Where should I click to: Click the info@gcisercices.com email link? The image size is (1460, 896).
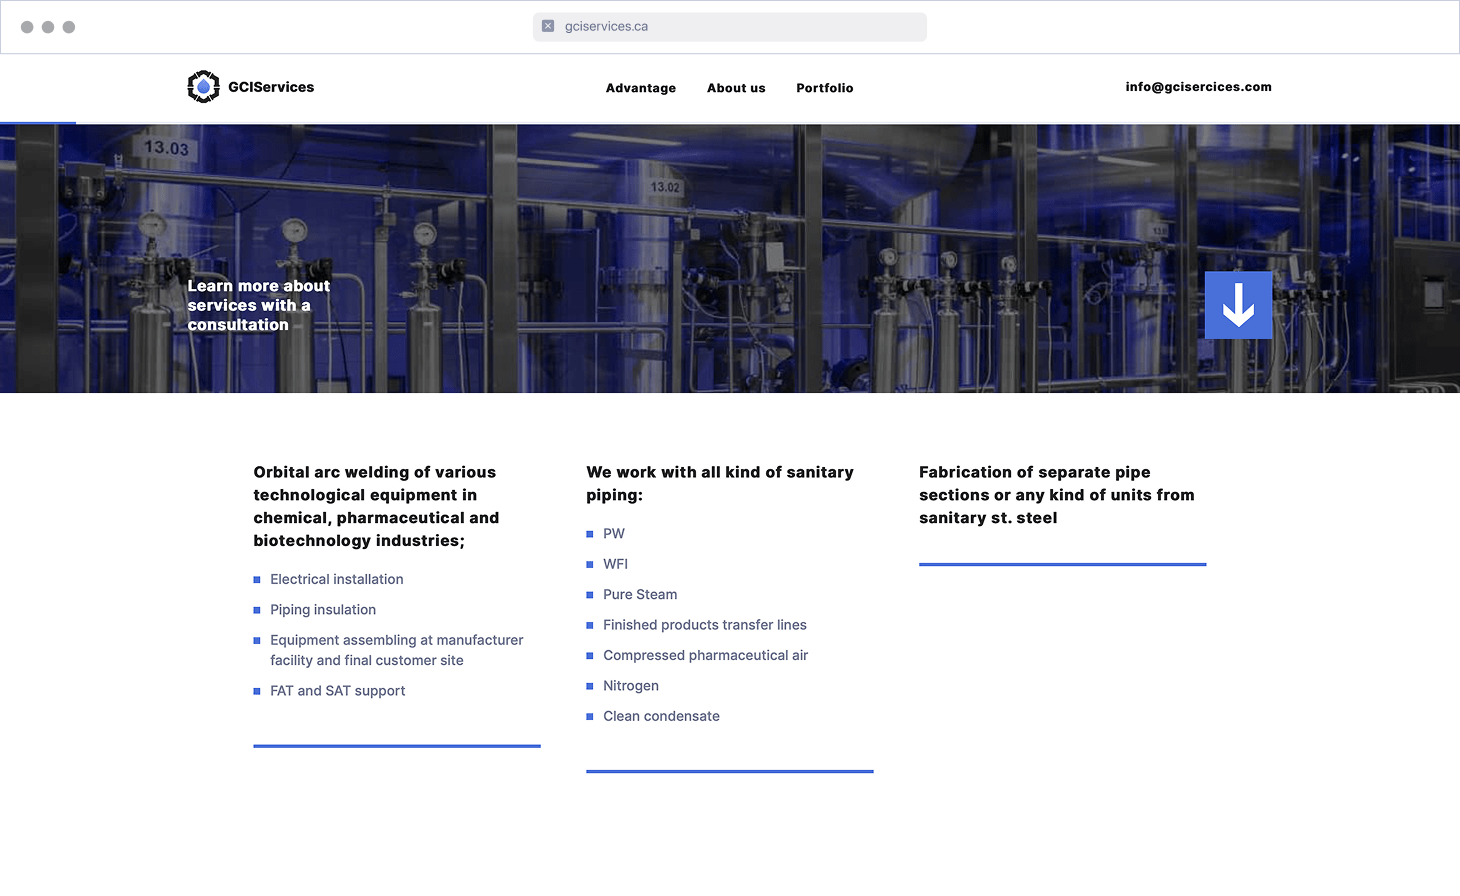coord(1198,87)
